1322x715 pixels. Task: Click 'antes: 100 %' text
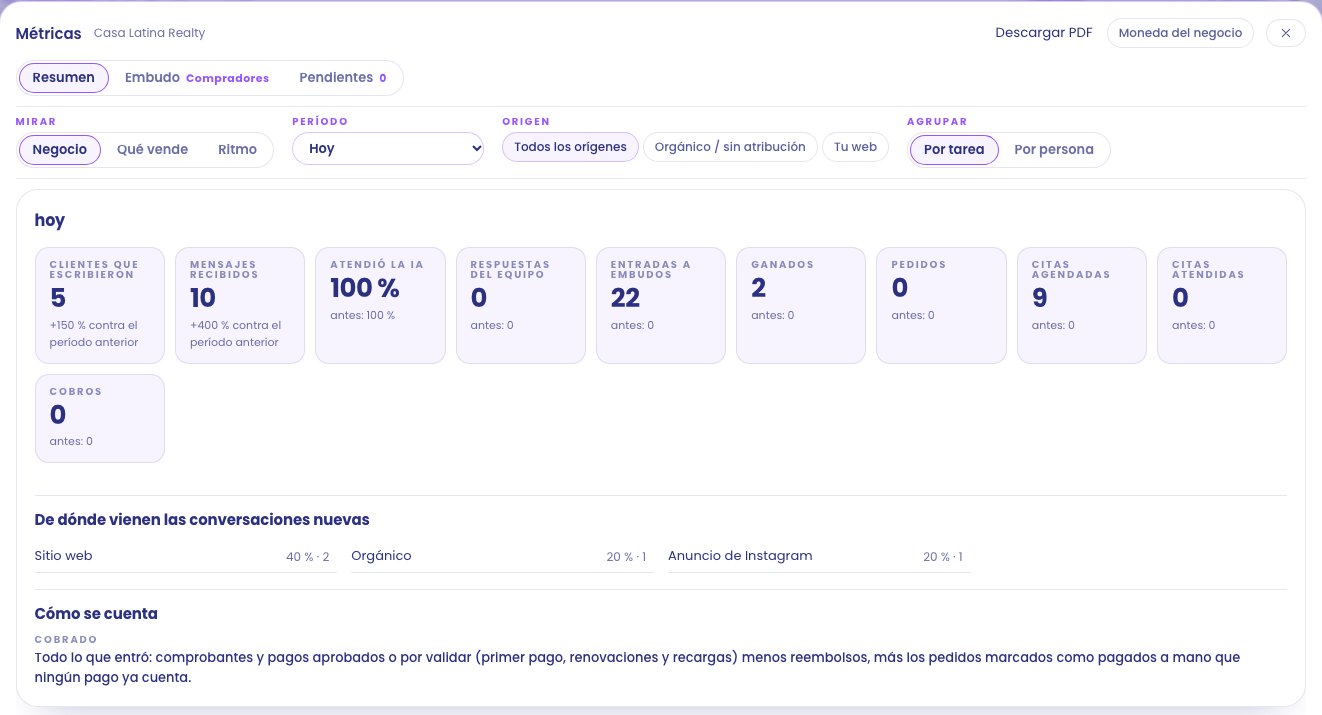coord(362,315)
